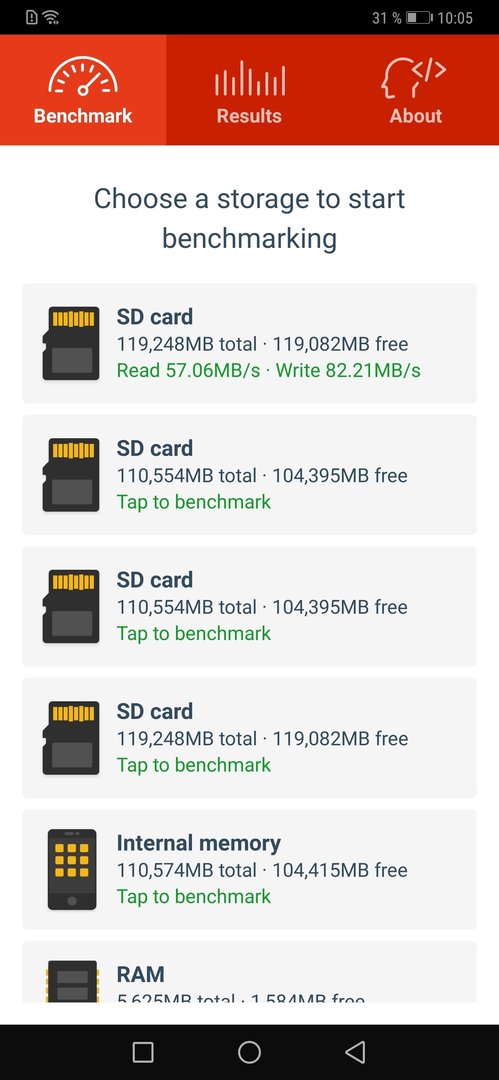Open the Benchmark tab speedometer icon

pos(83,76)
